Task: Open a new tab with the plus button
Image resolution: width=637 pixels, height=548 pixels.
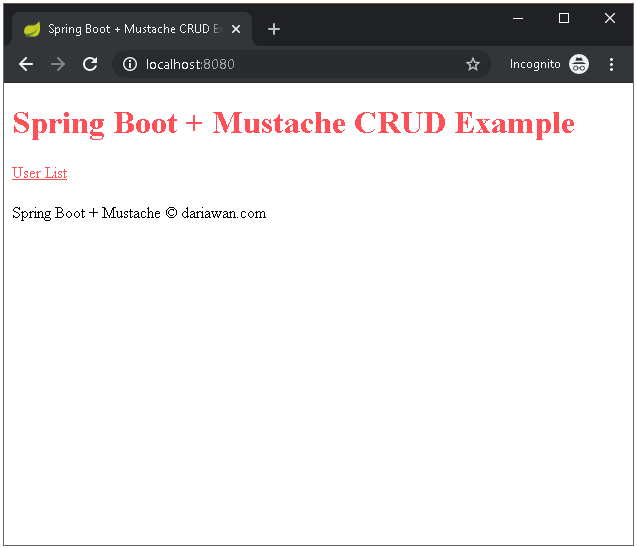Action: [x=274, y=29]
